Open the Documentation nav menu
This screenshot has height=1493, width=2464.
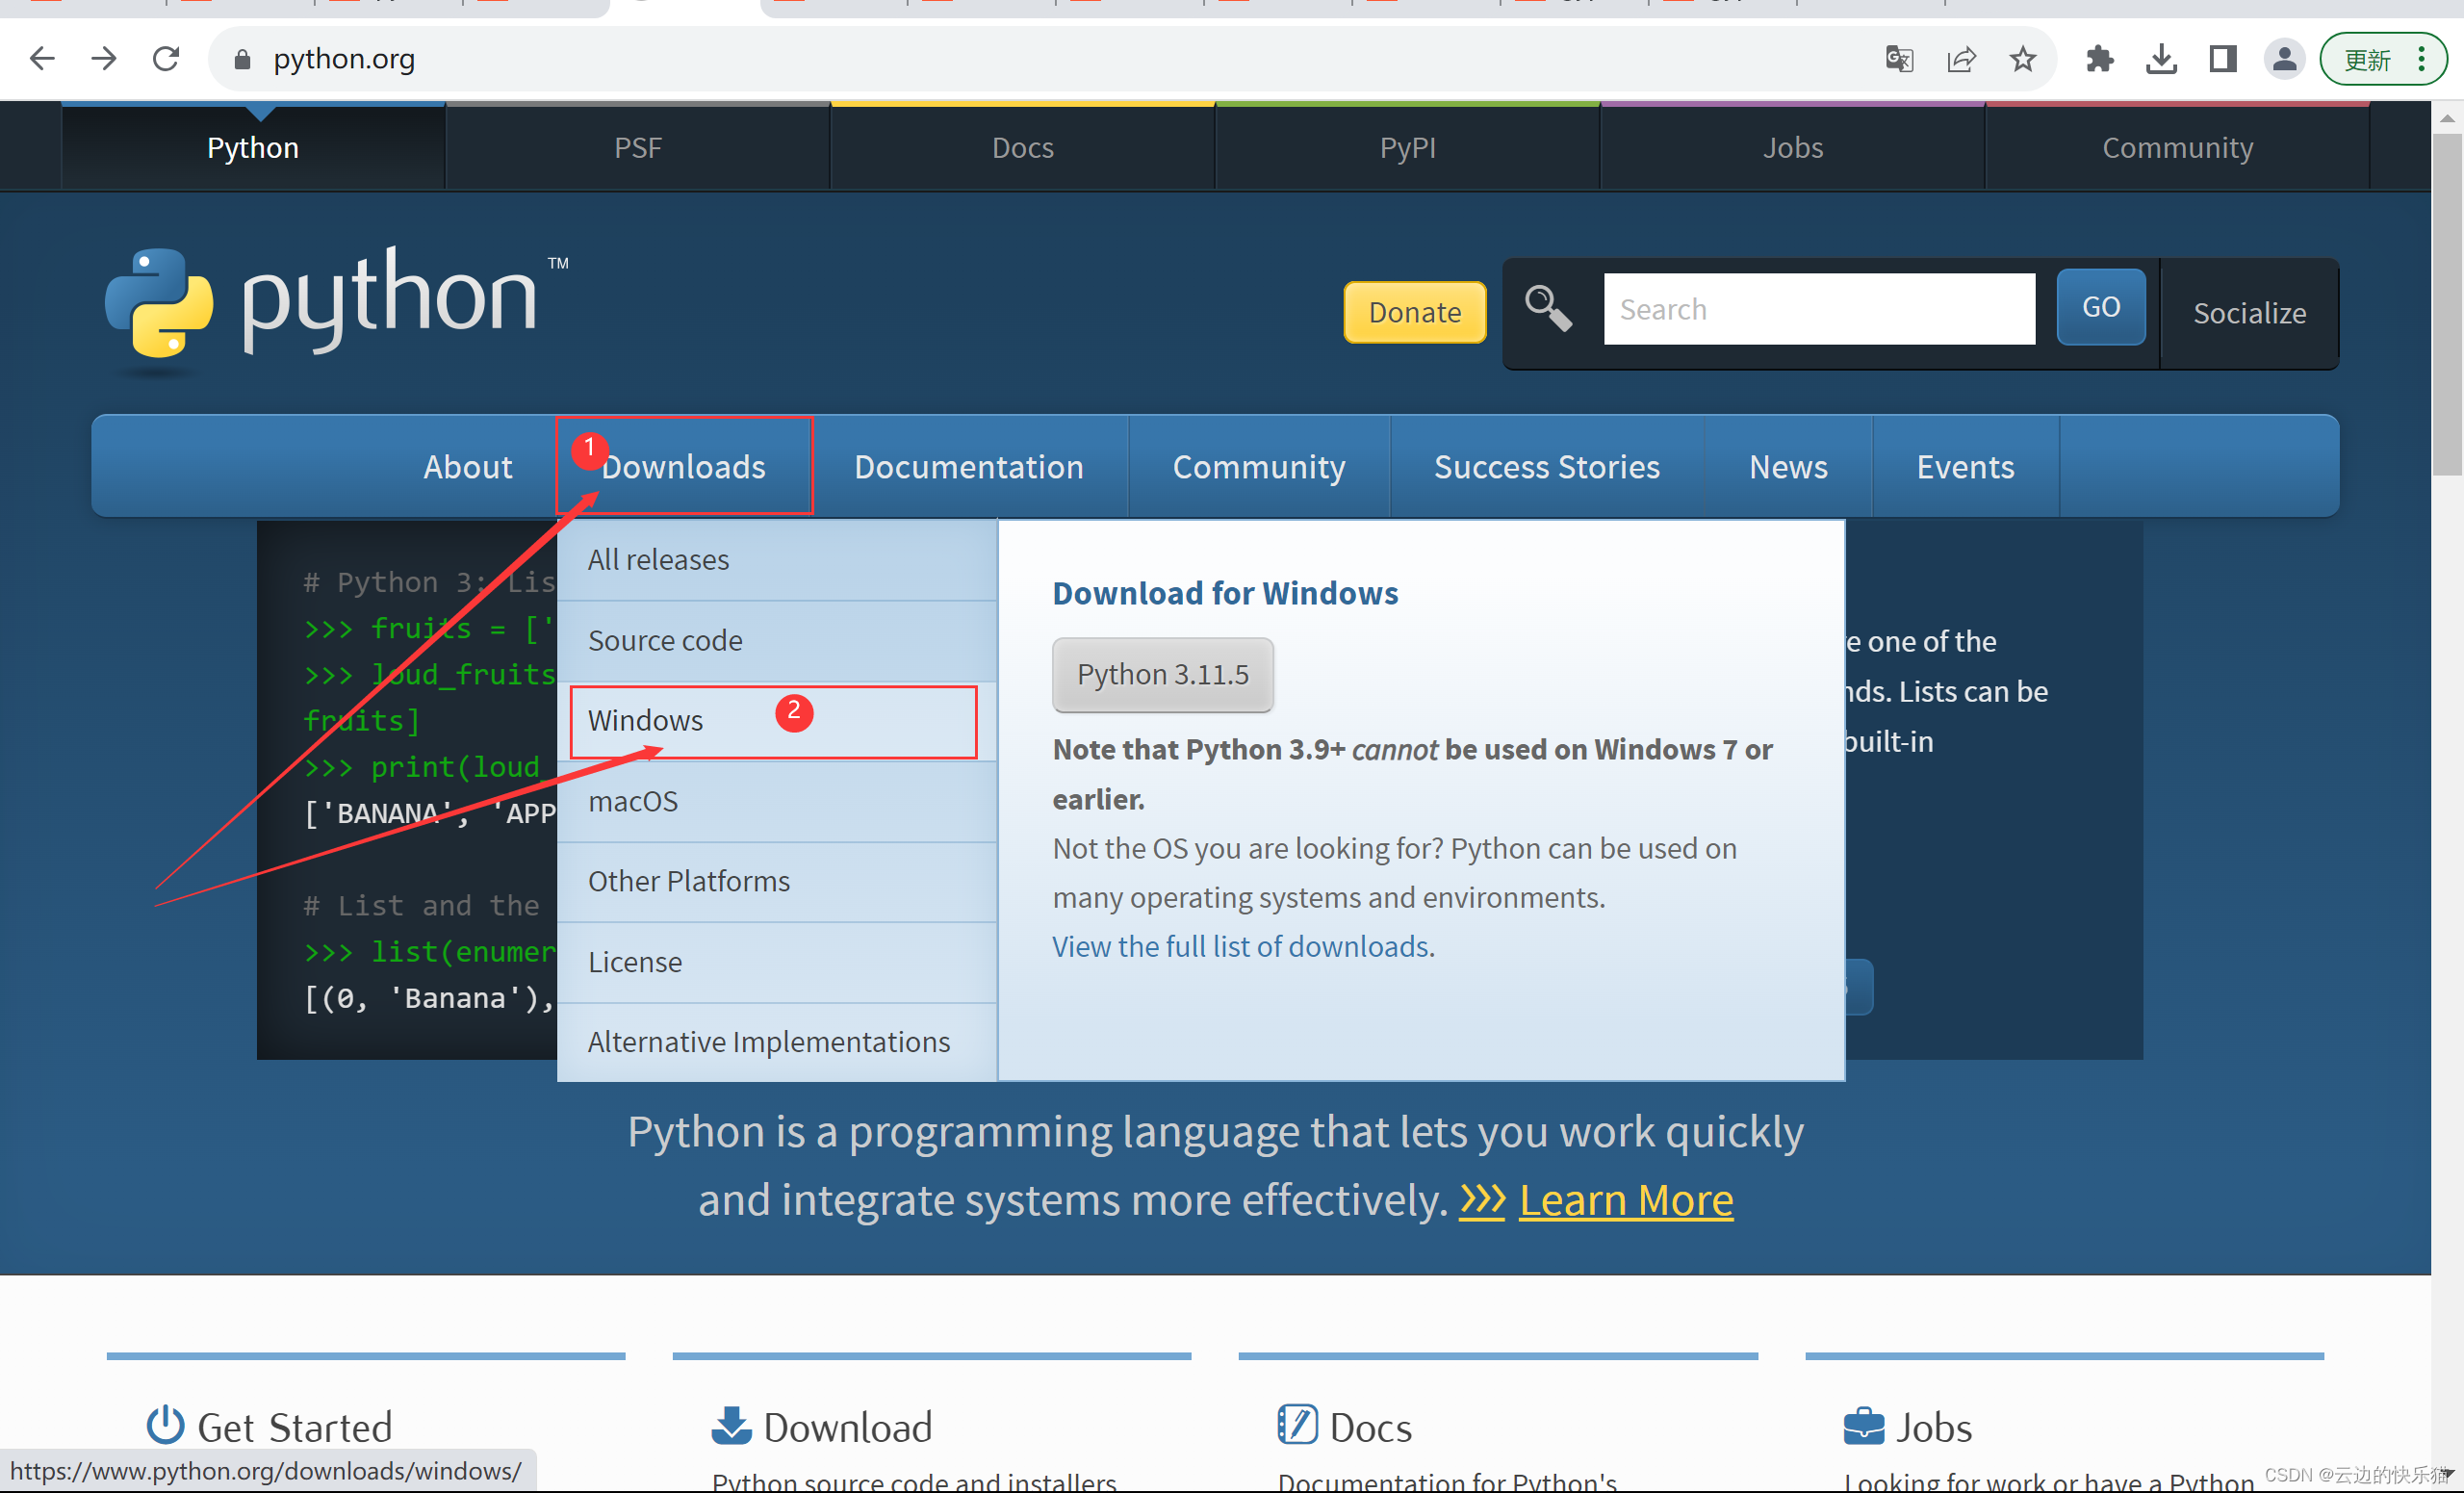969,467
